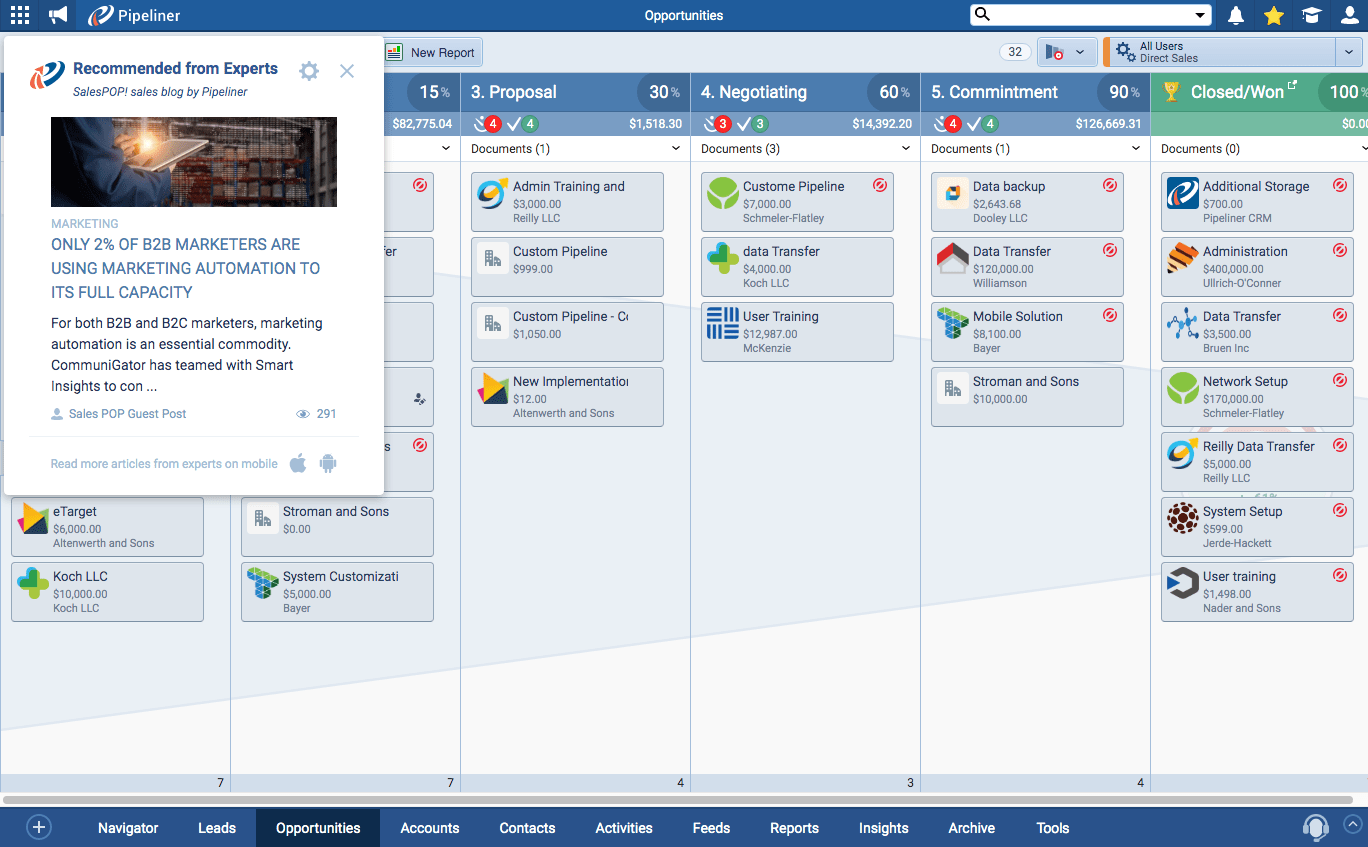Close the Recommended from Experts panel
The width and height of the screenshot is (1368, 847).
(347, 71)
